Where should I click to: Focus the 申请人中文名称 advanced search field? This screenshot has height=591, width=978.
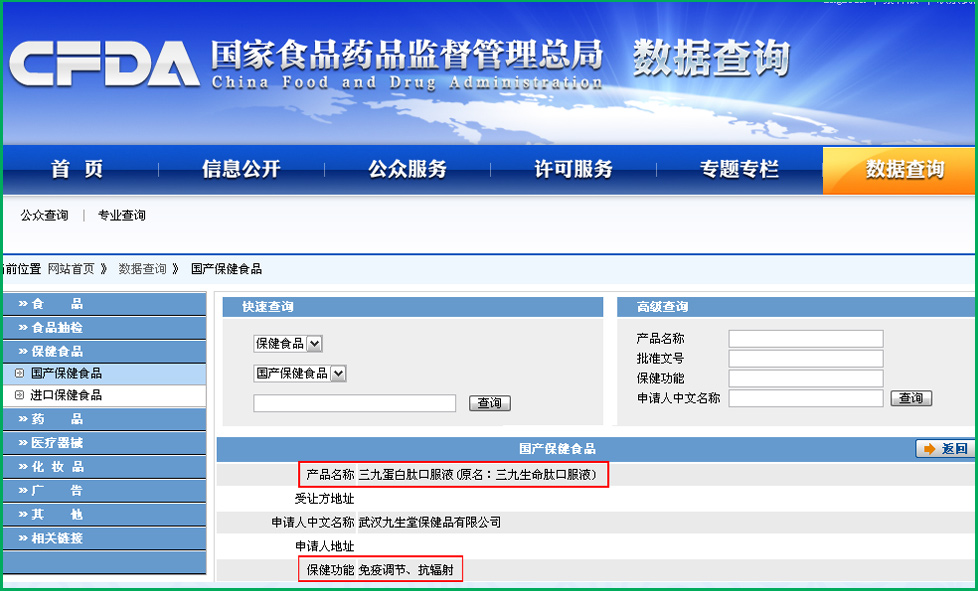click(806, 398)
